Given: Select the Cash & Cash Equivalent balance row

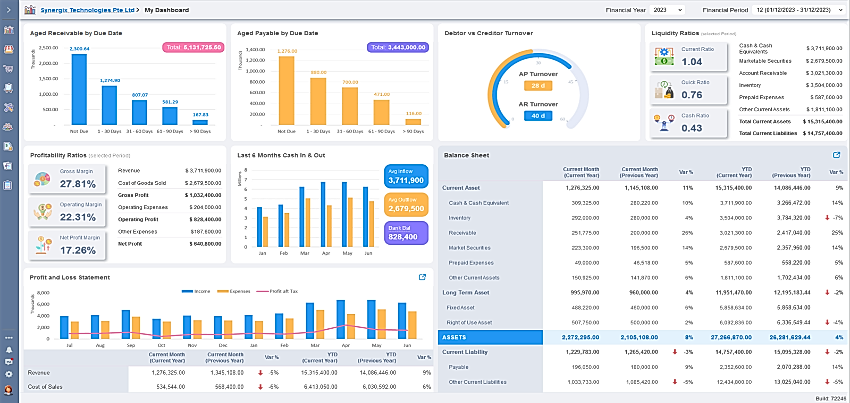Looking at the screenshot, I should 643,203.
